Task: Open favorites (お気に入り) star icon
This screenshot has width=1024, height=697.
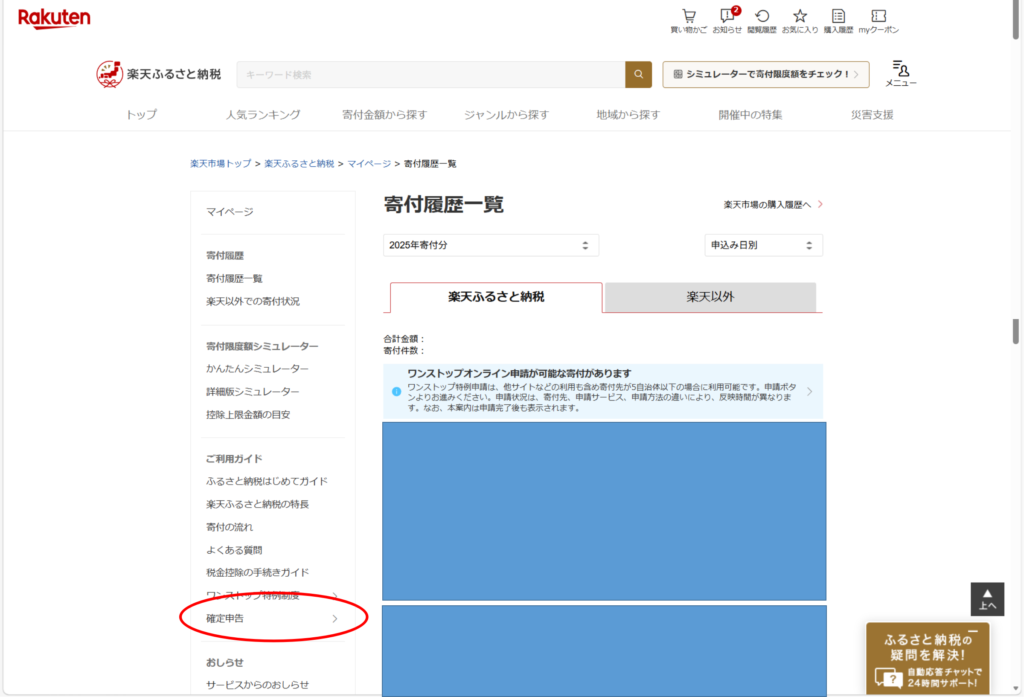Action: click(800, 17)
